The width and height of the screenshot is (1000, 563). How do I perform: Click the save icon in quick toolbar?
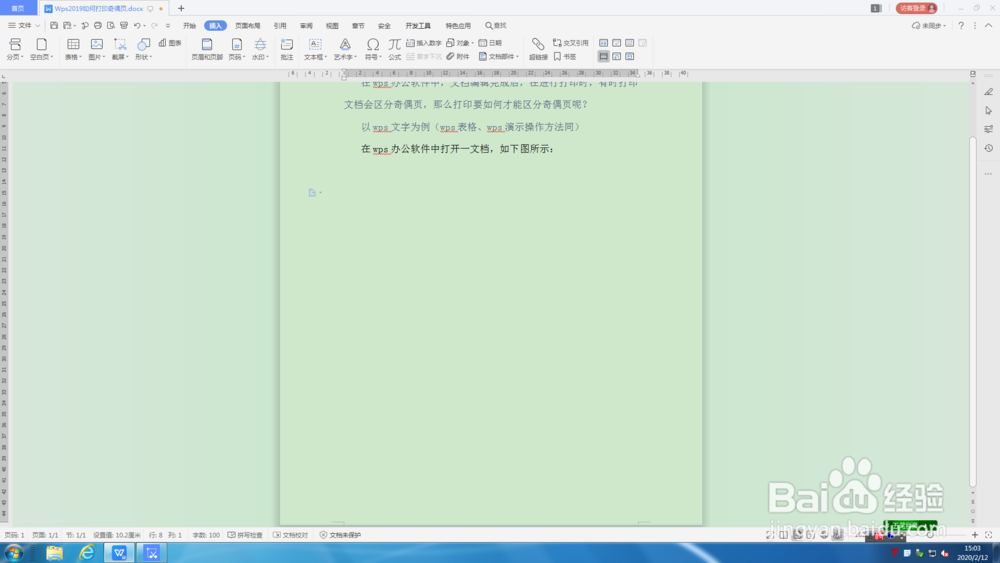point(54,26)
